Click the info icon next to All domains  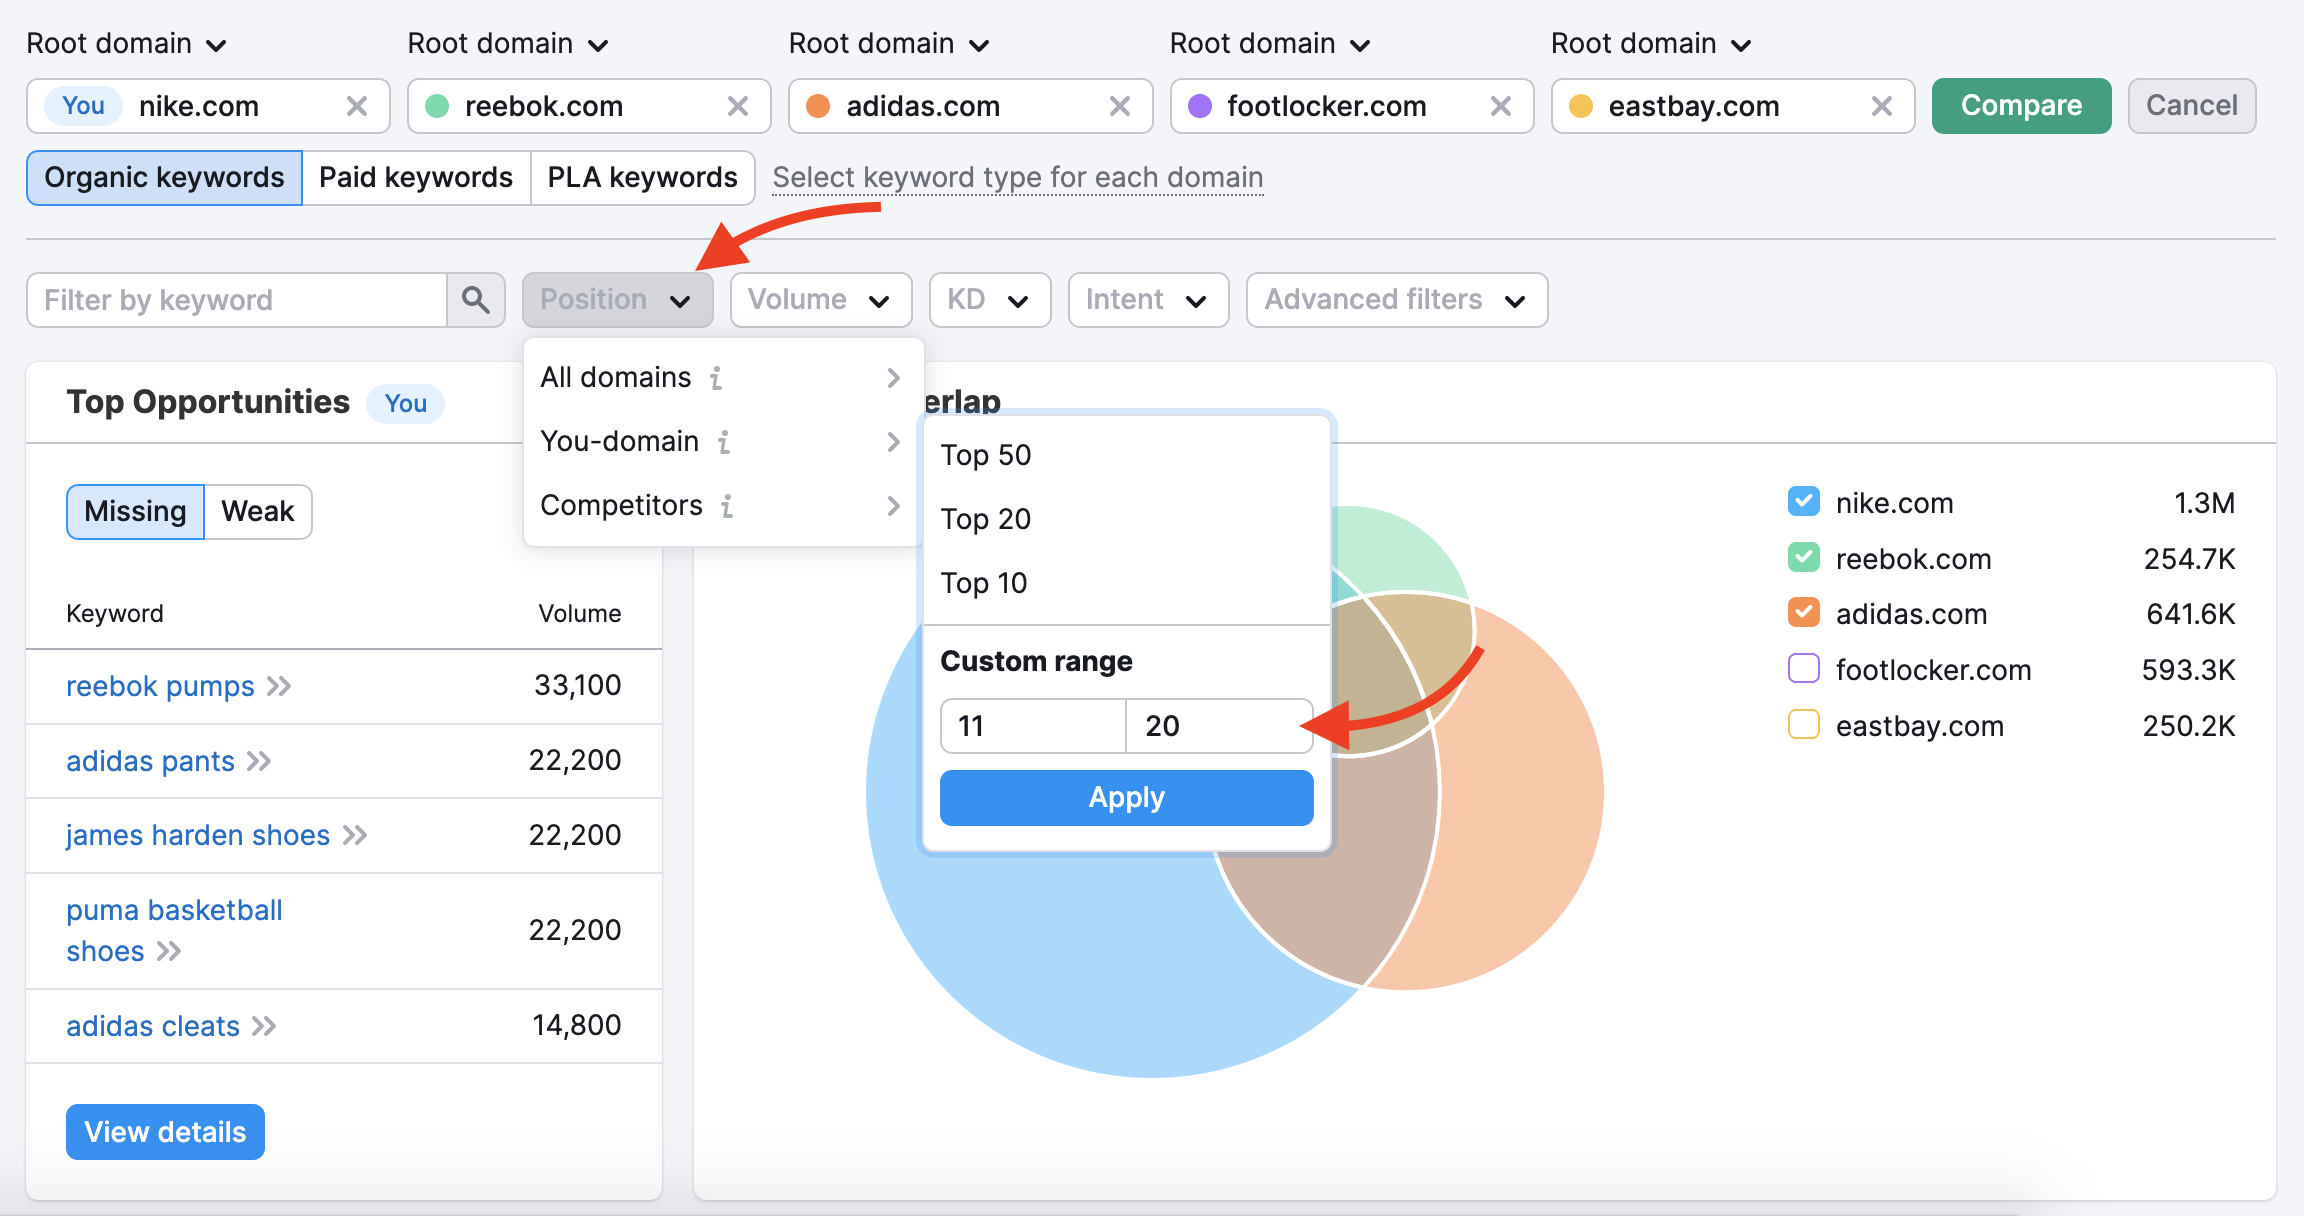point(715,376)
